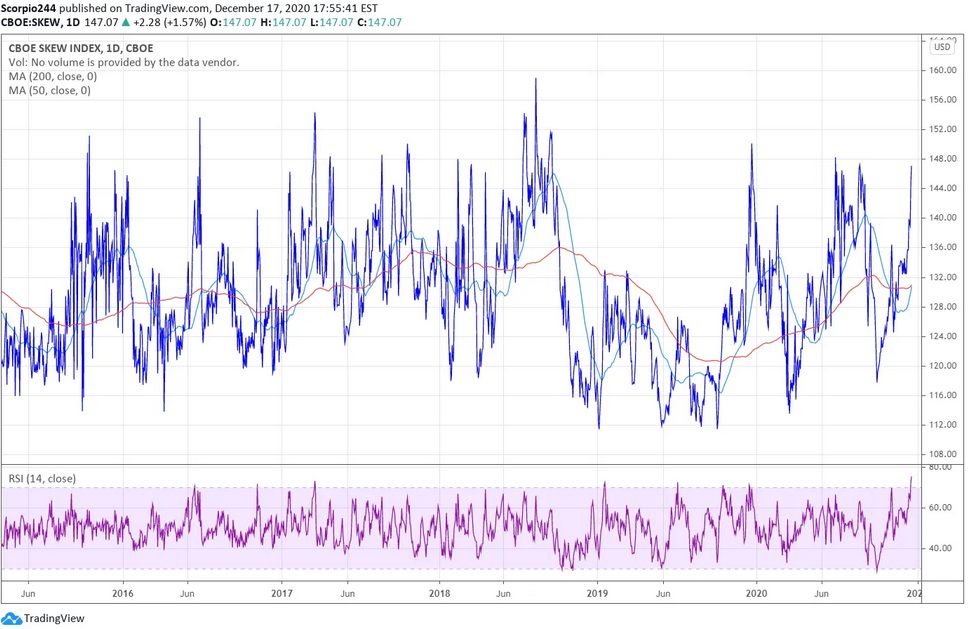Select the Scorpio244 author name
This screenshot has width=969, height=629.
pyautogui.click(x=28, y=9)
